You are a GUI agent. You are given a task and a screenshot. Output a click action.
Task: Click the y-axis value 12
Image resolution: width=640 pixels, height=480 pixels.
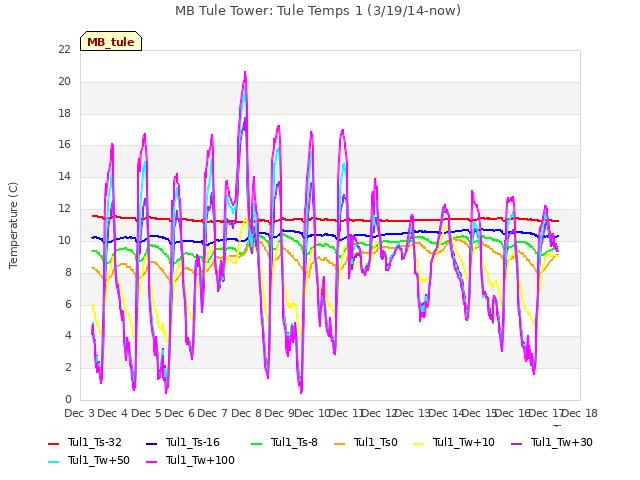[64, 208]
